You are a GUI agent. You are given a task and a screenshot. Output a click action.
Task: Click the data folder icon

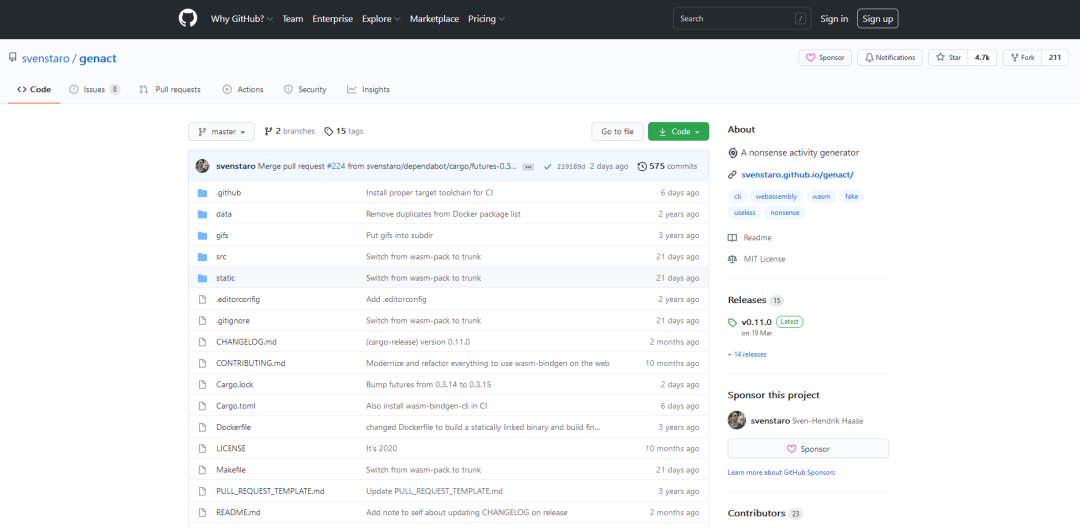[x=202, y=214]
